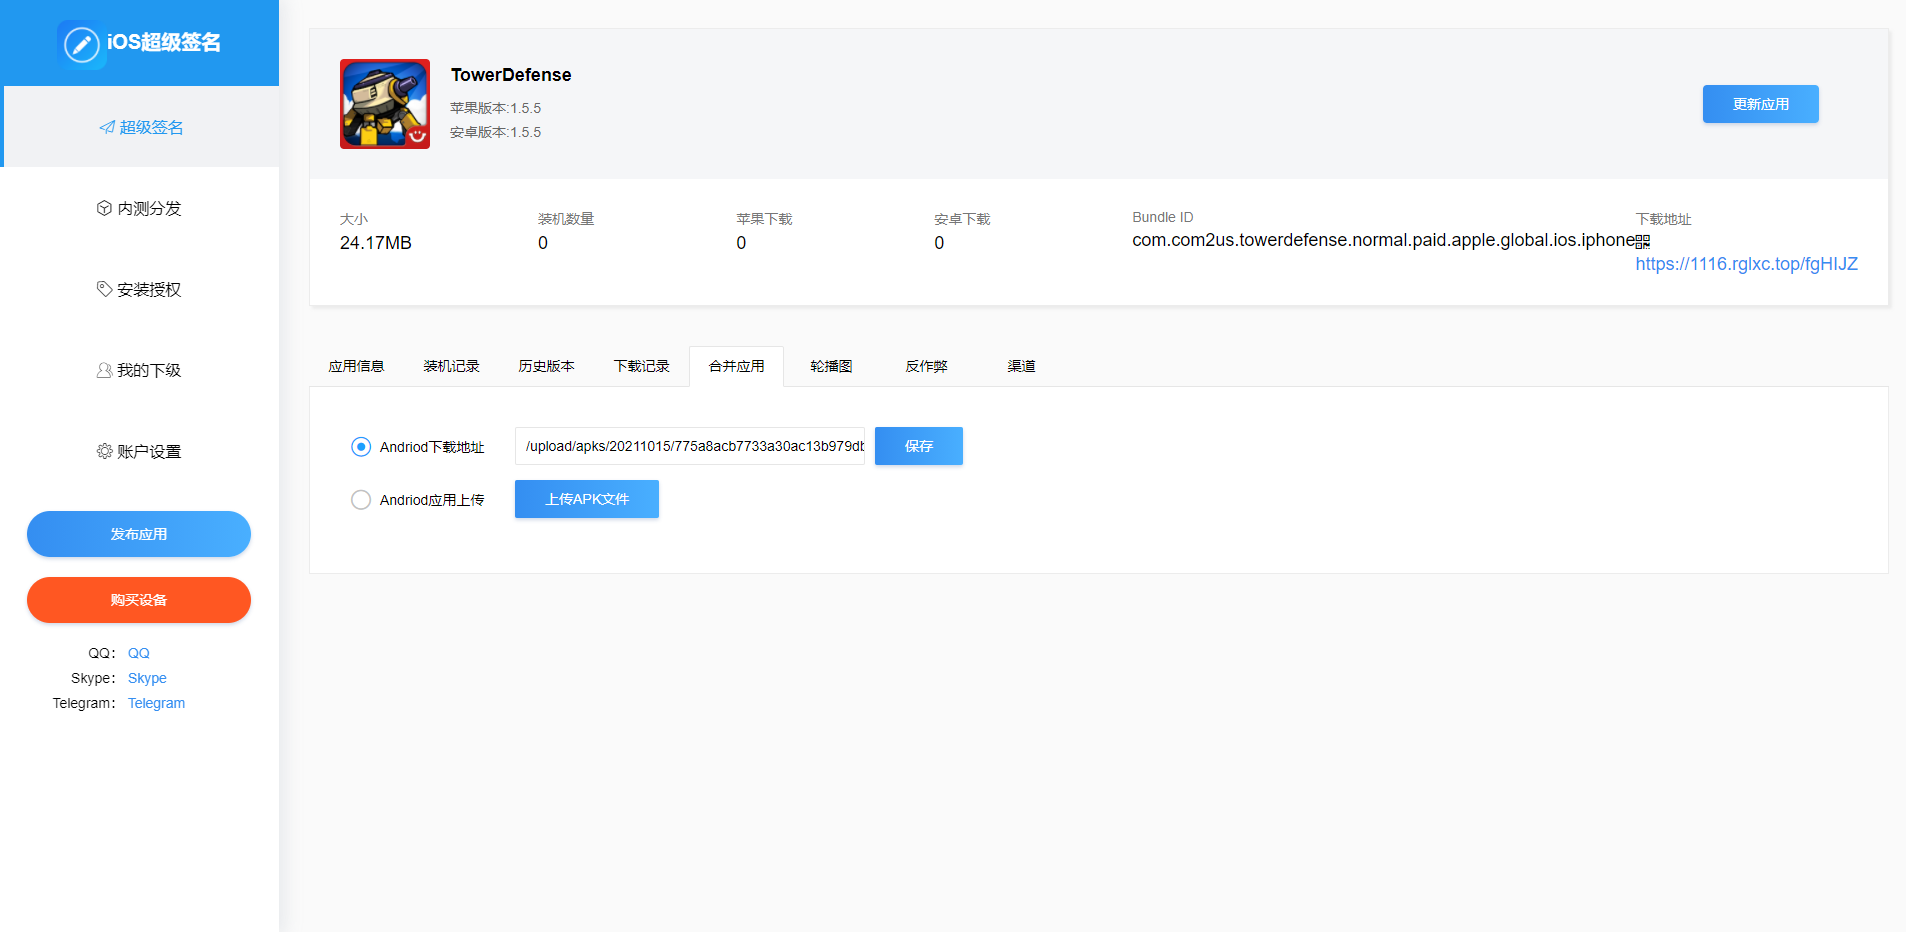Click the tag icon beside 安装授权

[104, 289]
